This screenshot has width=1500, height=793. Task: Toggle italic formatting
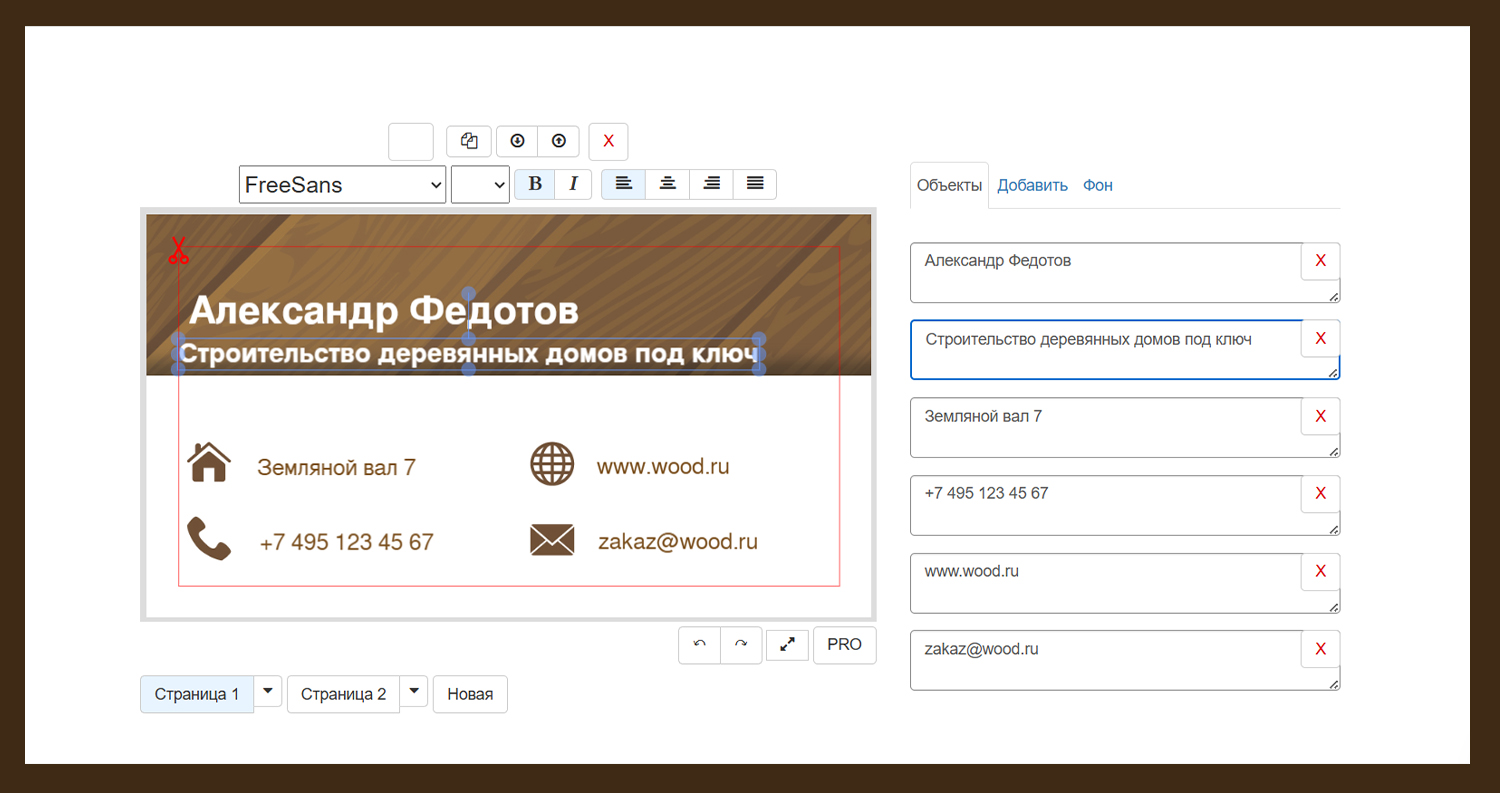(x=573, y=184)
